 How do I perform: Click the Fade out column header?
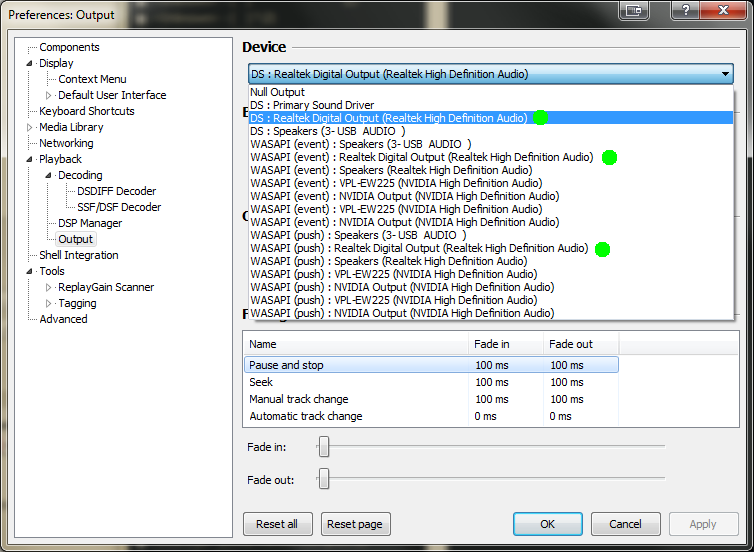[581, 344]
